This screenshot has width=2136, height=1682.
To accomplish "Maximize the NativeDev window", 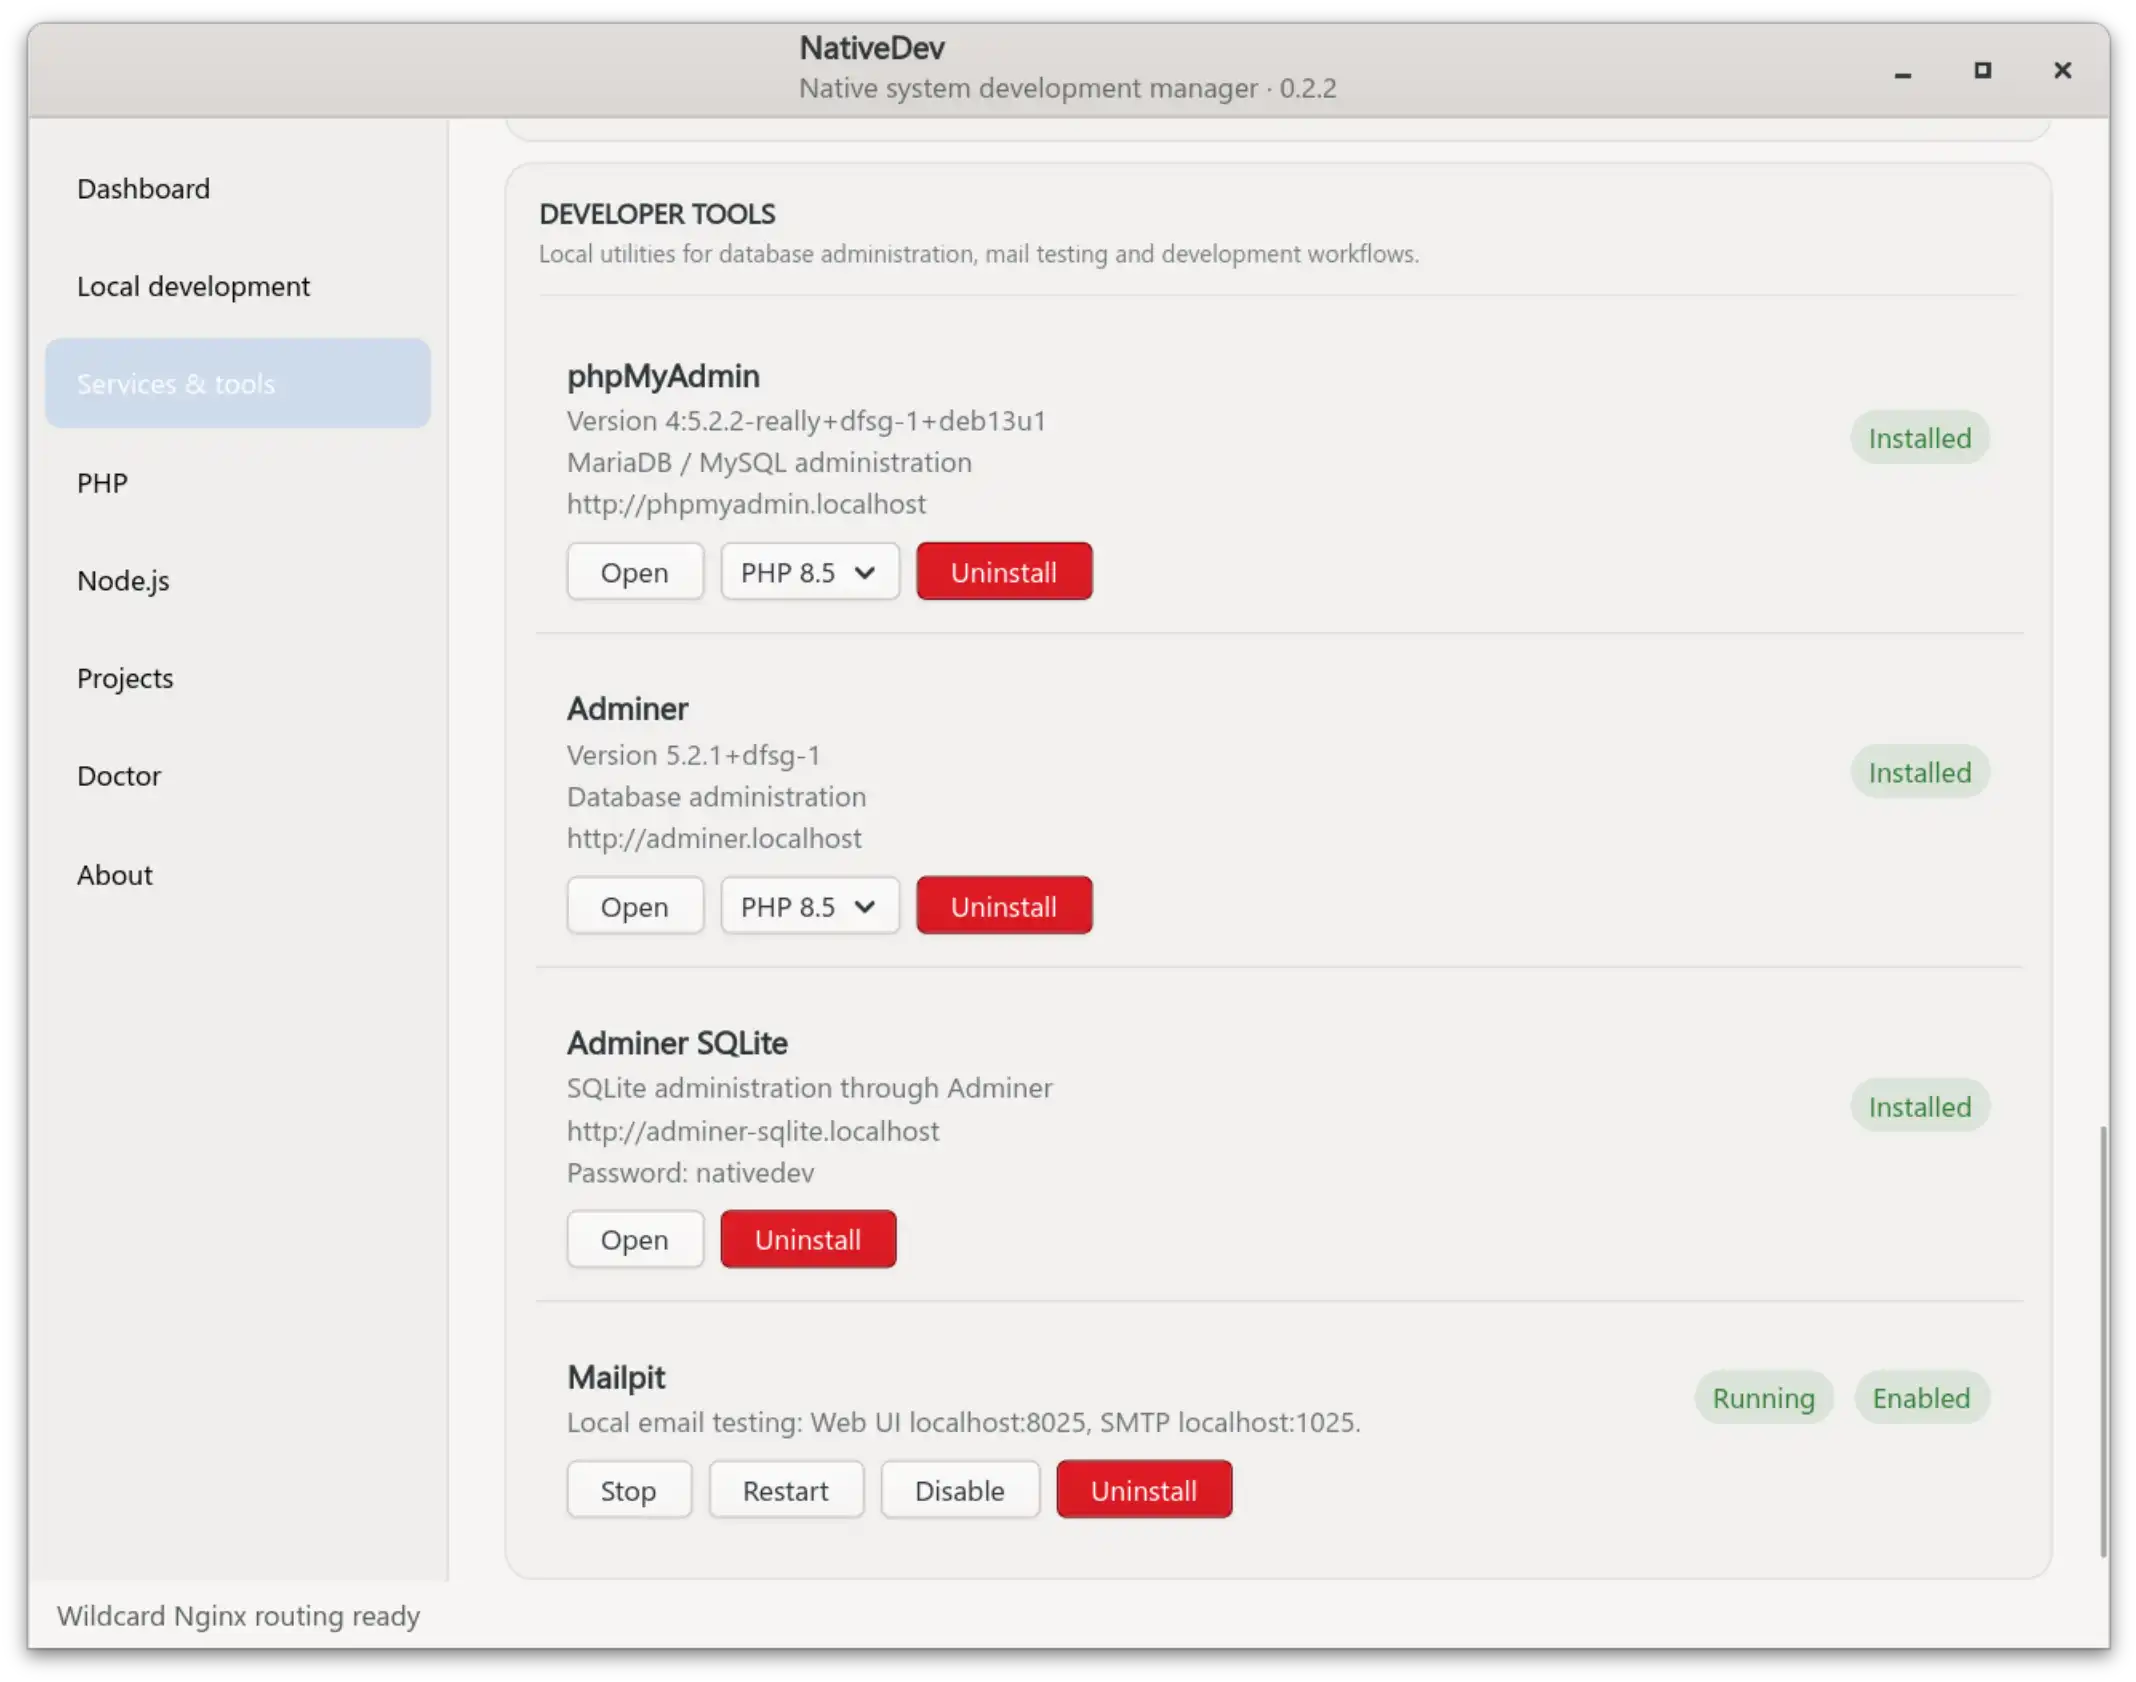I will [1982, 70].
